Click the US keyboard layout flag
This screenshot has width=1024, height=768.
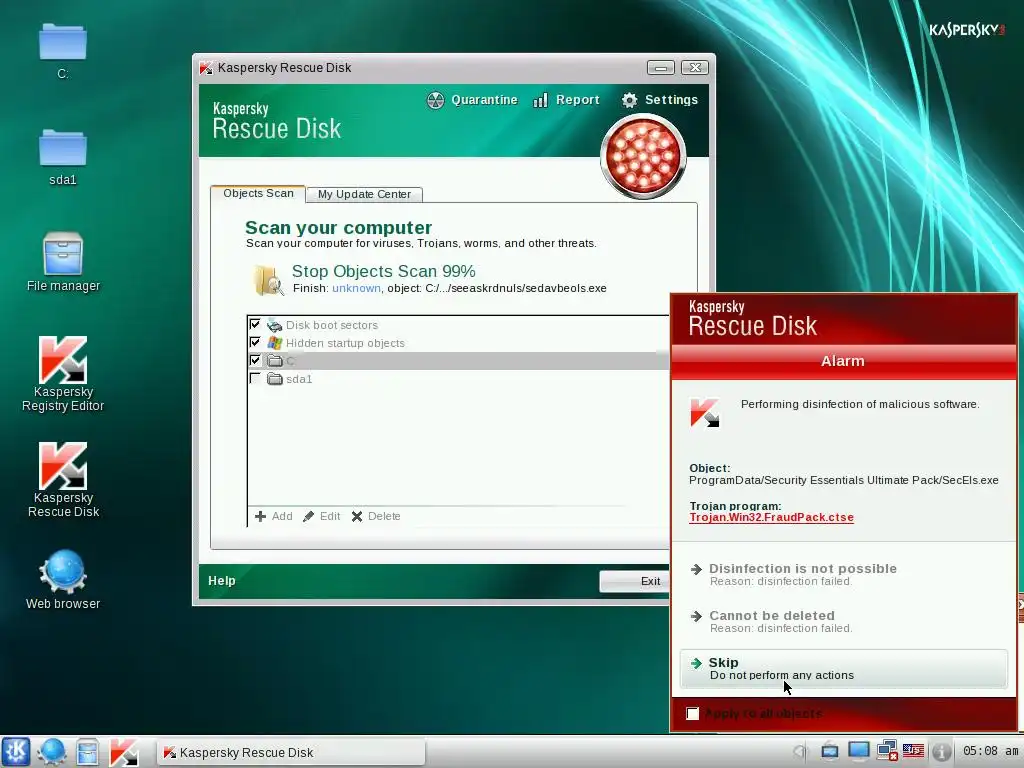tap(914, 752)
